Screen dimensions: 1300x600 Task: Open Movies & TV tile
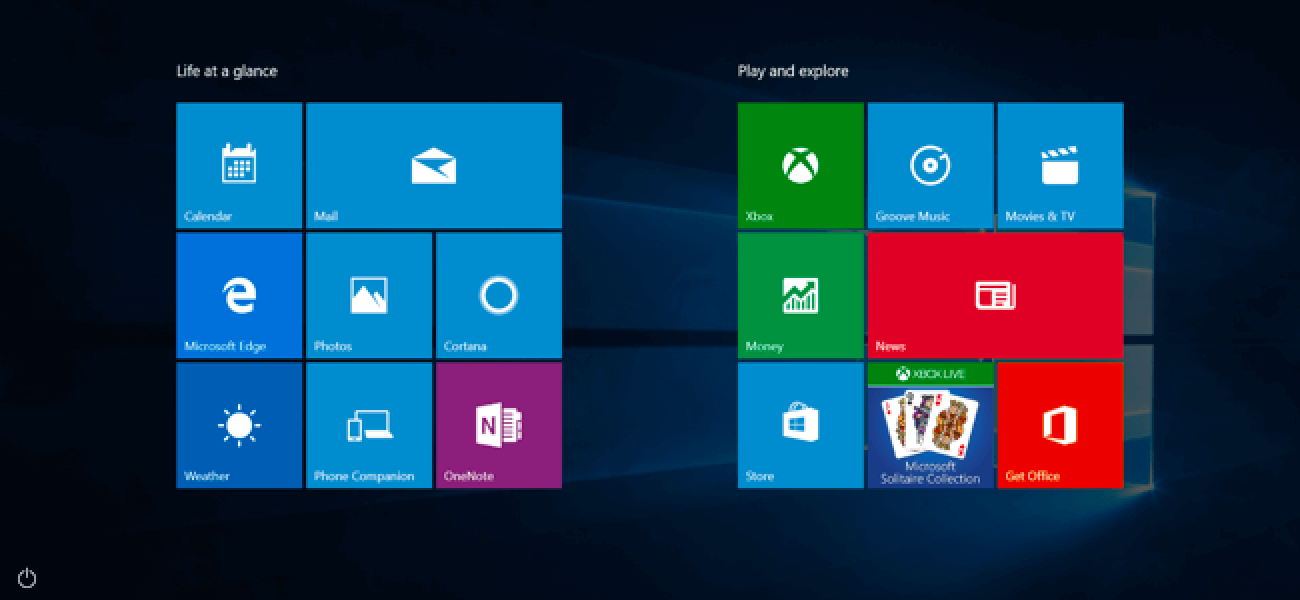[1060, 165]
